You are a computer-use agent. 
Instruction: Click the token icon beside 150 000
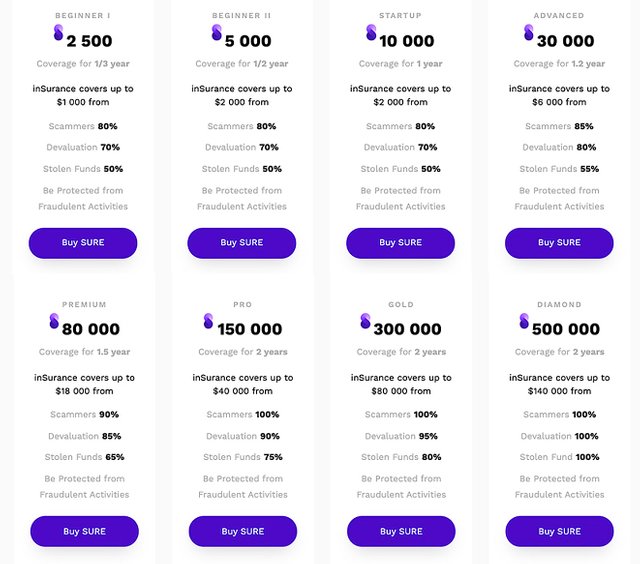coord(209,321)
